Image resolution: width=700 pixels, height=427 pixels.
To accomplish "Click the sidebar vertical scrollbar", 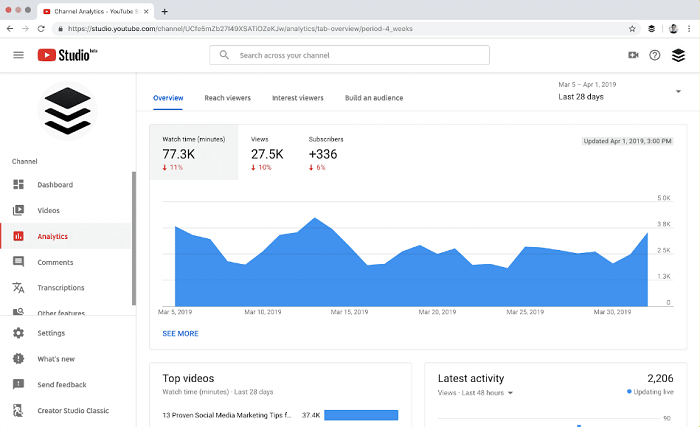I will point(134,238).
